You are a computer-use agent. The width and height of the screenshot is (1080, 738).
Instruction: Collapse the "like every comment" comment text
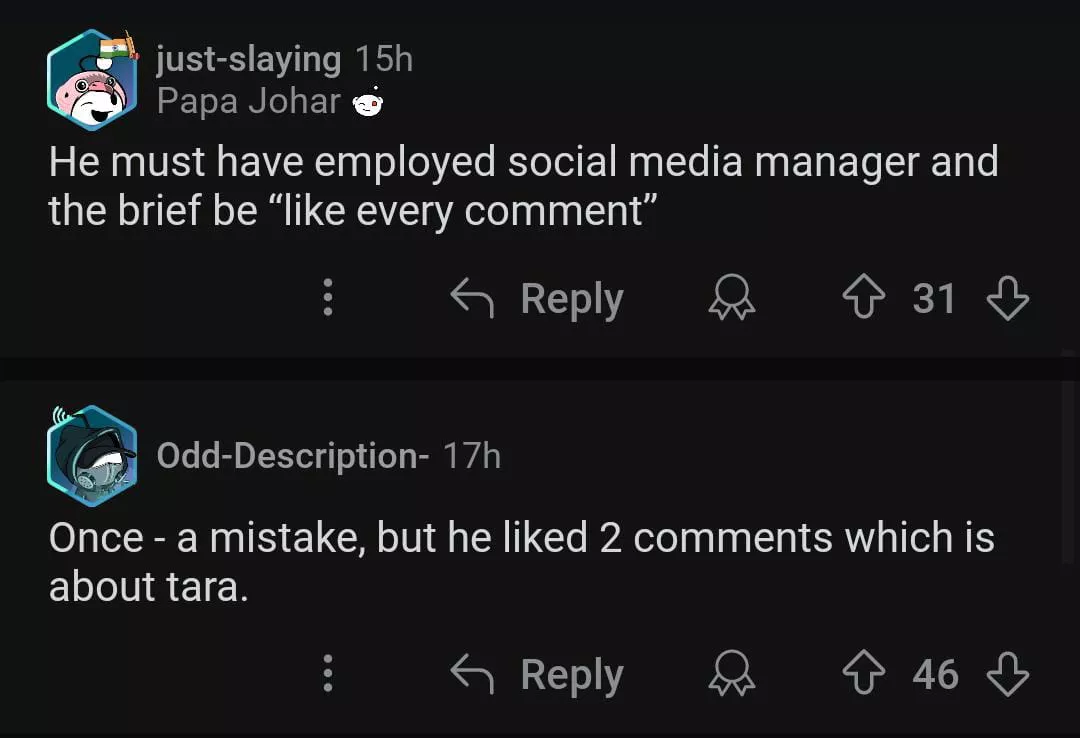click(520, 186)
